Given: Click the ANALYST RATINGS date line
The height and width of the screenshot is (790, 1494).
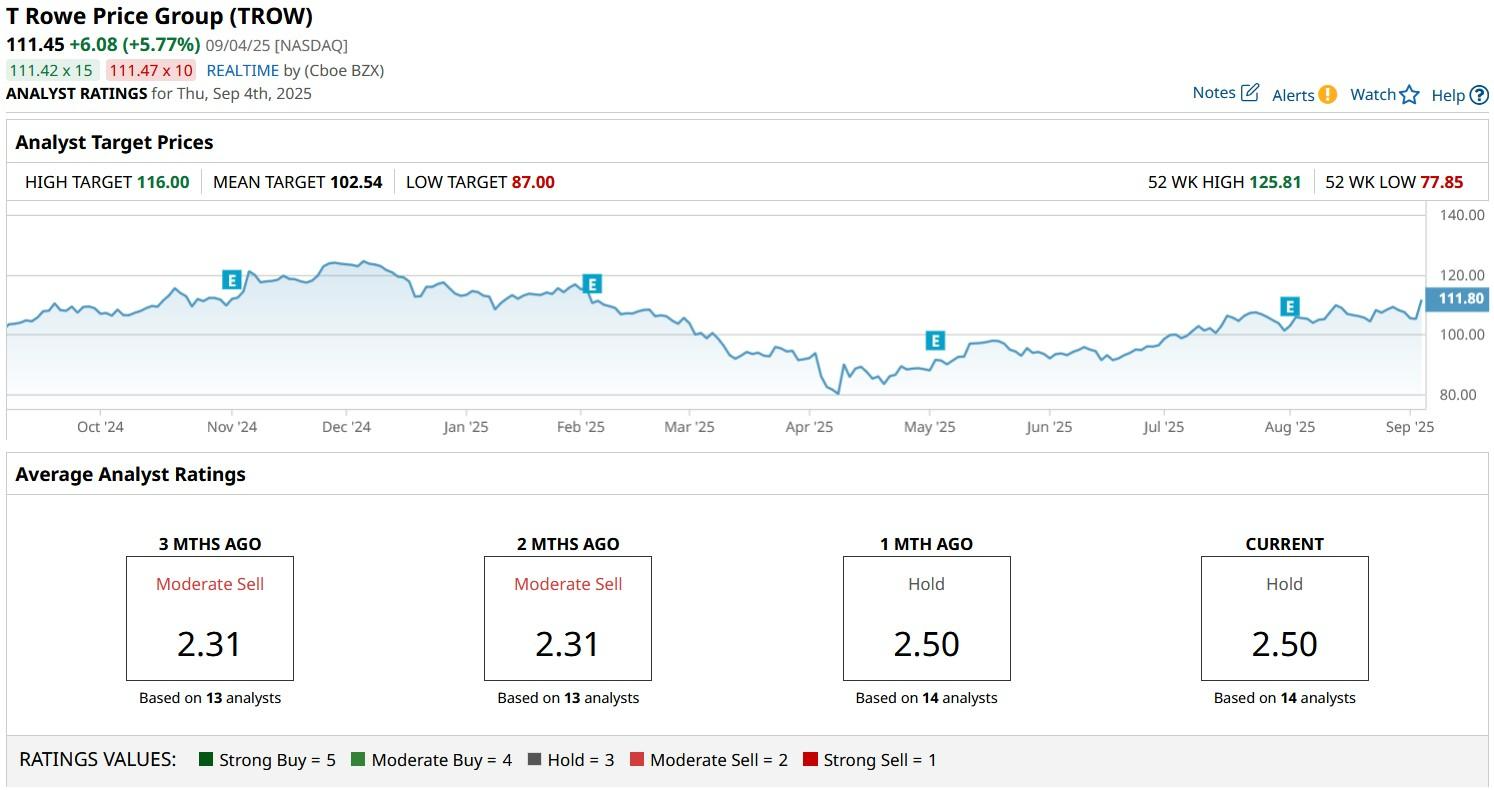Looking at the screenshot, I should (x=159, y=93).
